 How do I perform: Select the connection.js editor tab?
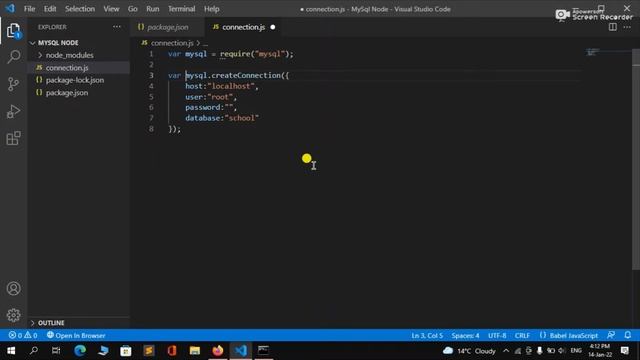pos(243,27)
